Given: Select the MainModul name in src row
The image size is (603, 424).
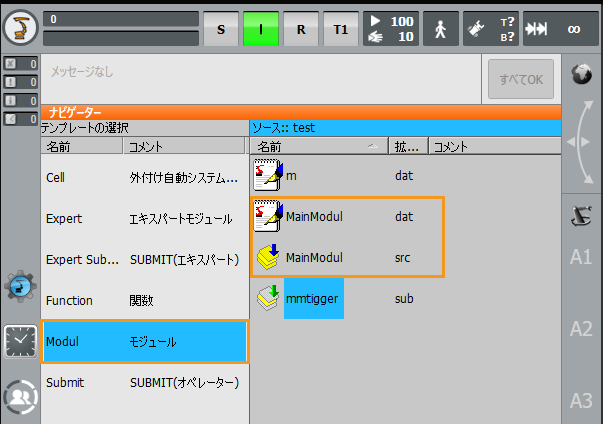Looking at the screenshot, I should tap(314, 258).
